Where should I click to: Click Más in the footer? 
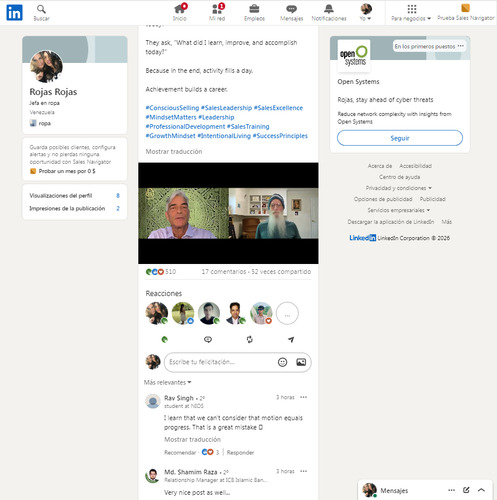pyautogui.click(x=447, y=222)
